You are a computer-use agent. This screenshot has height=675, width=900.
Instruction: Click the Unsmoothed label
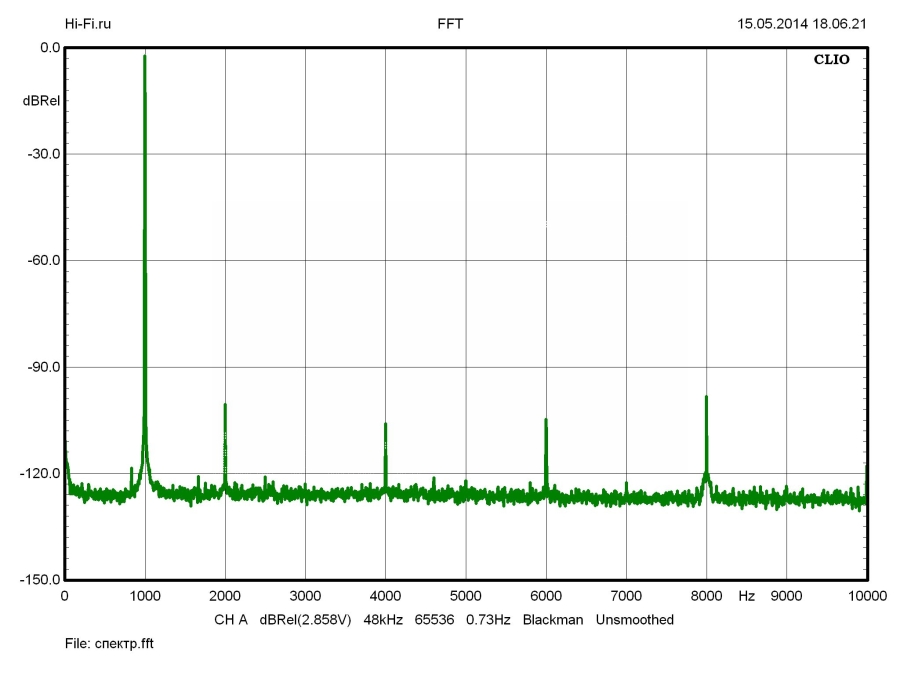[635, 620]
